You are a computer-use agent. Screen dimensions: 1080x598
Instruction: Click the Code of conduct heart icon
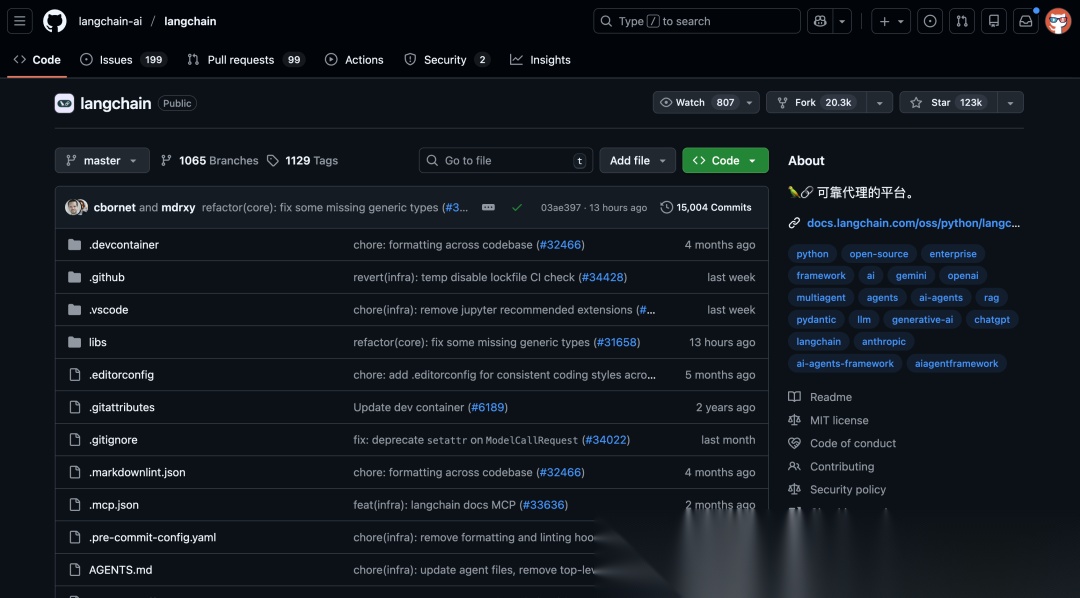pos(794,443)
